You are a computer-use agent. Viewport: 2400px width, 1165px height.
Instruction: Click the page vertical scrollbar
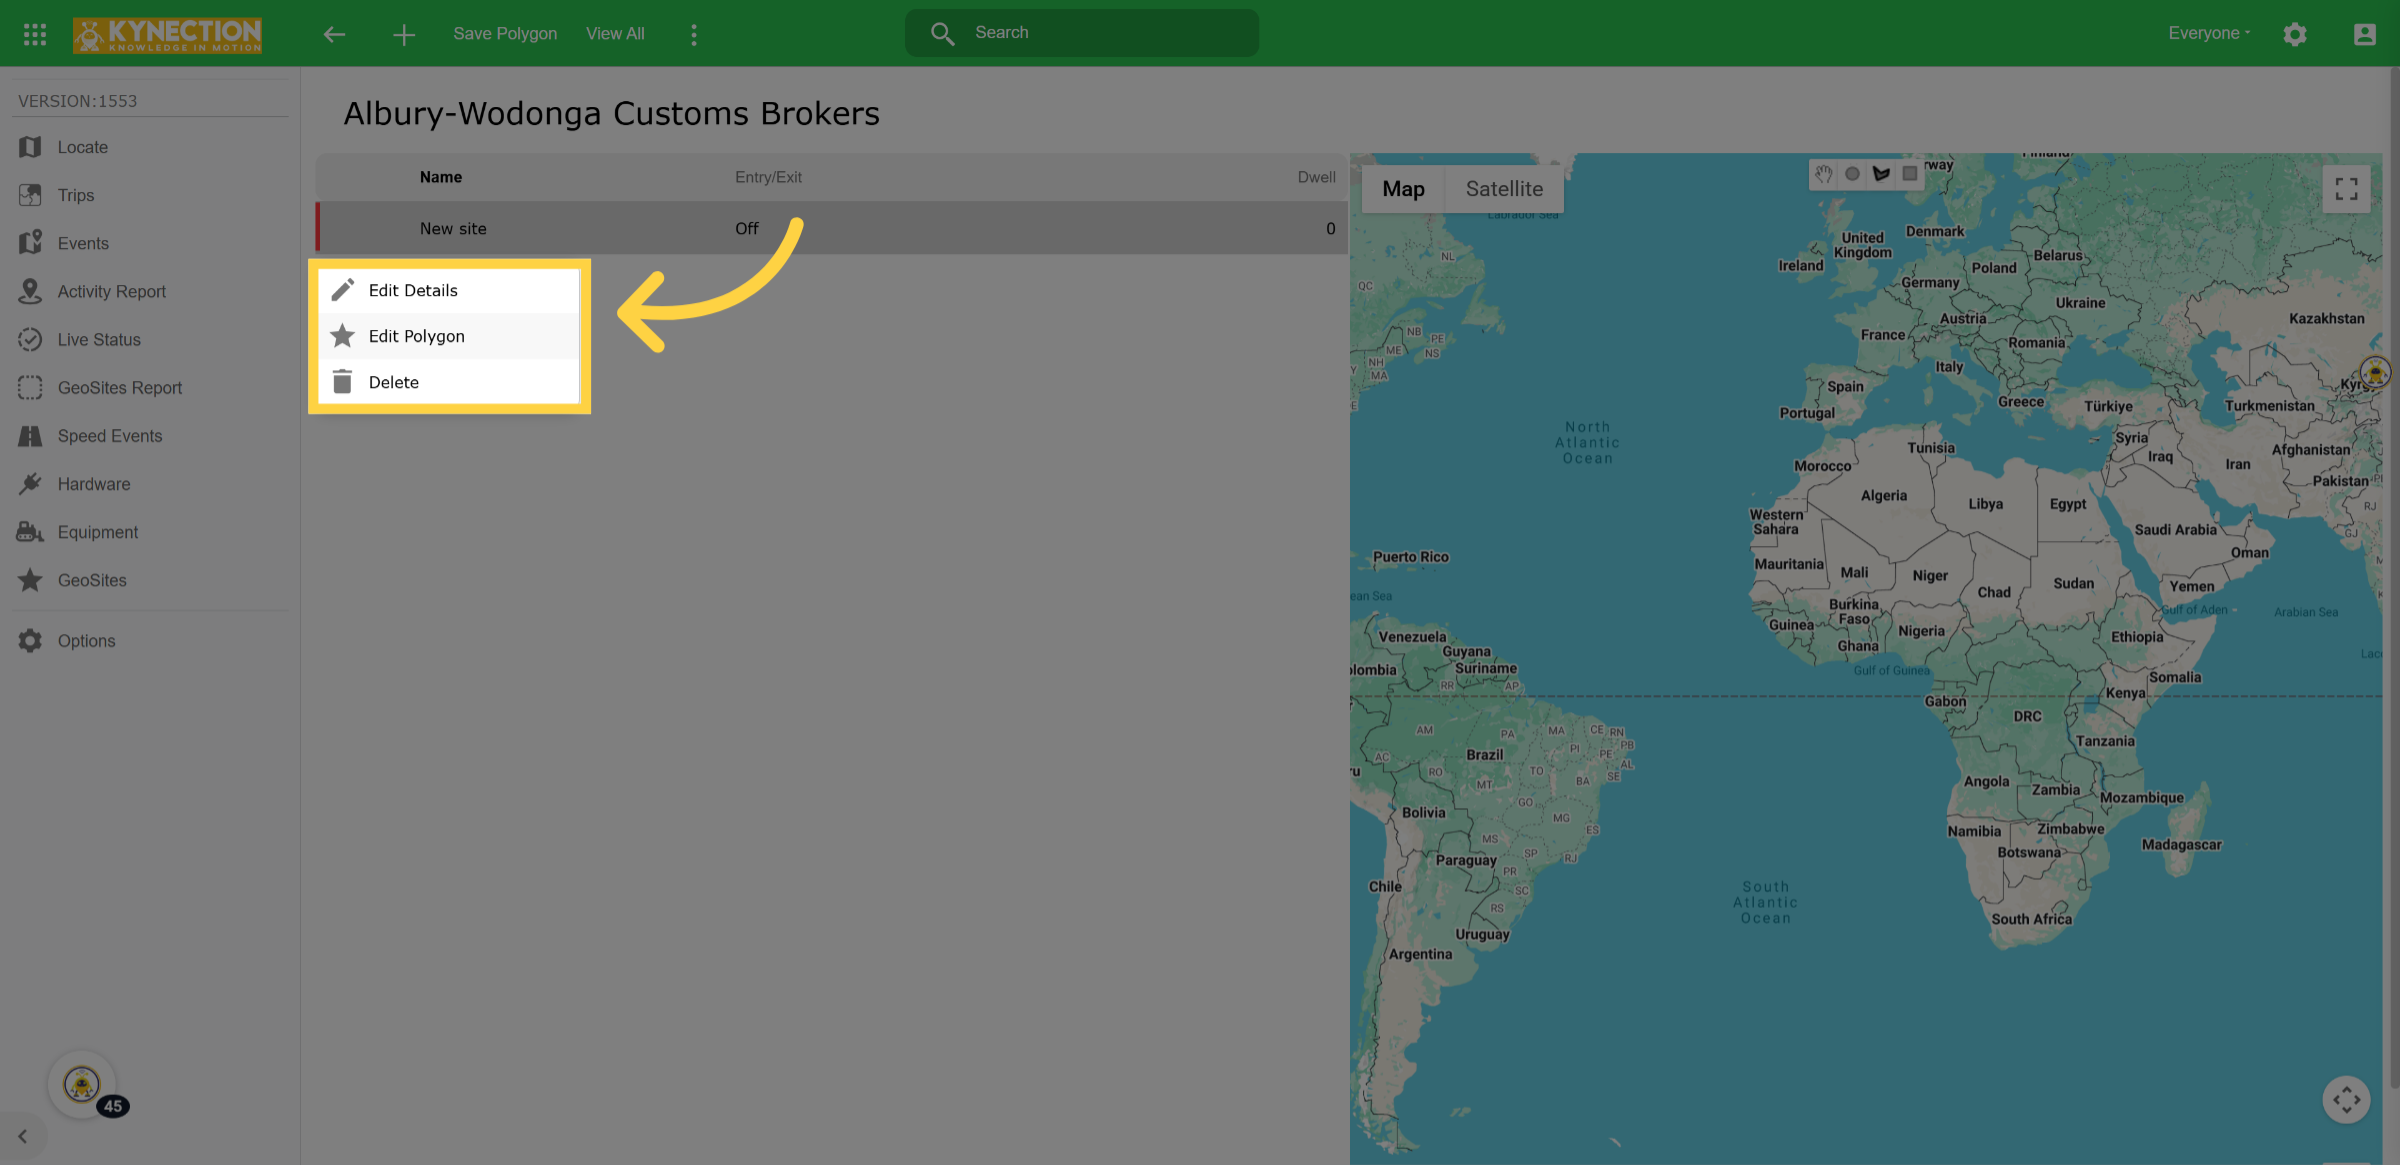pos(2394,580)
